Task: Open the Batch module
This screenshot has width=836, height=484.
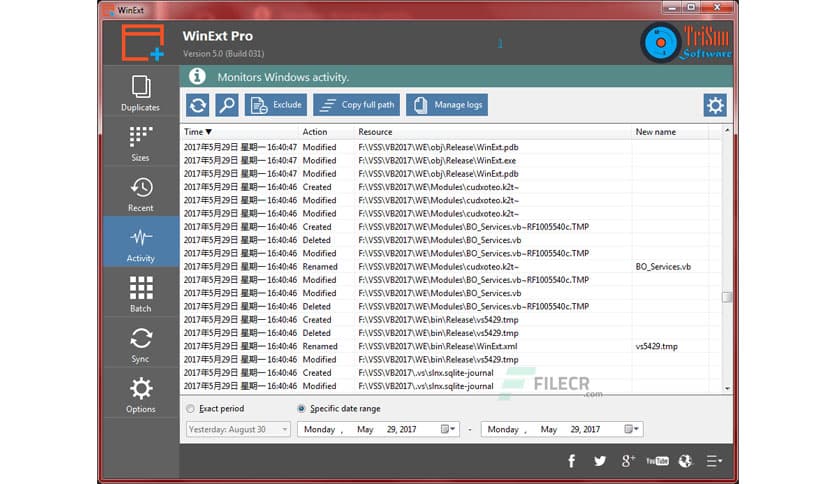Action: [141, 293]
